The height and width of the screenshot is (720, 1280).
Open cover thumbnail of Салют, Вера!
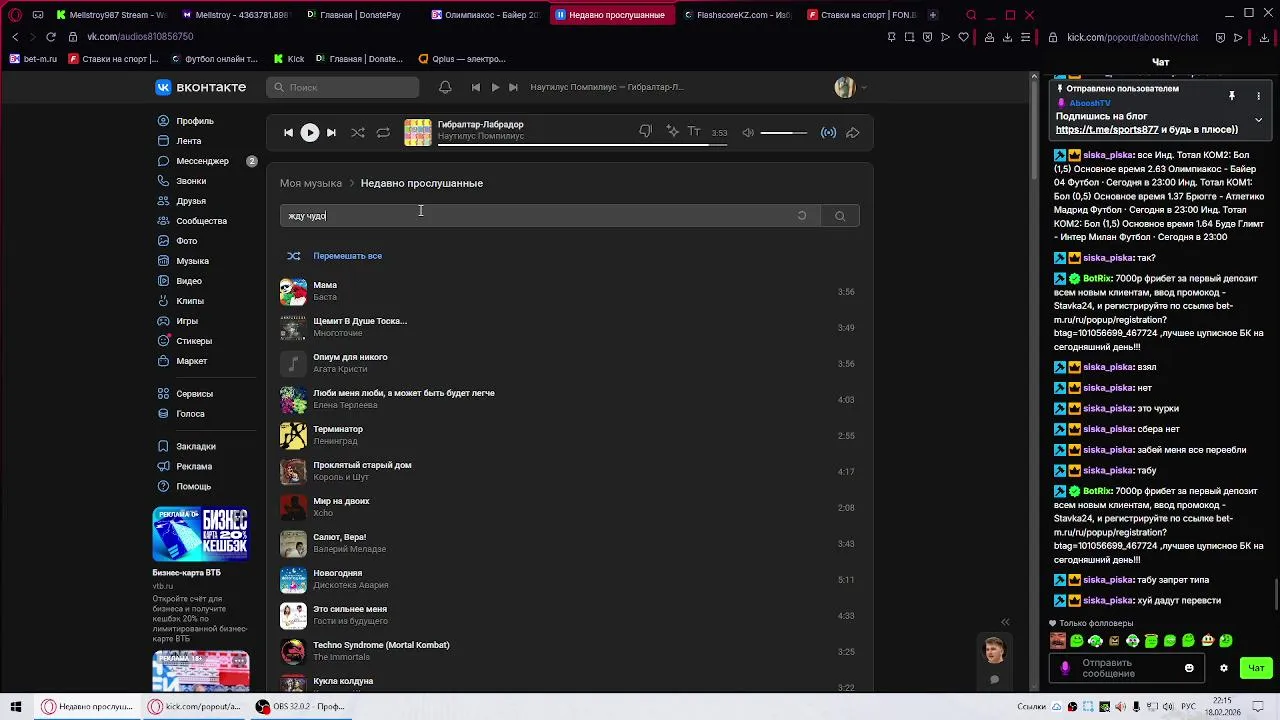click(x=293, y=543)
